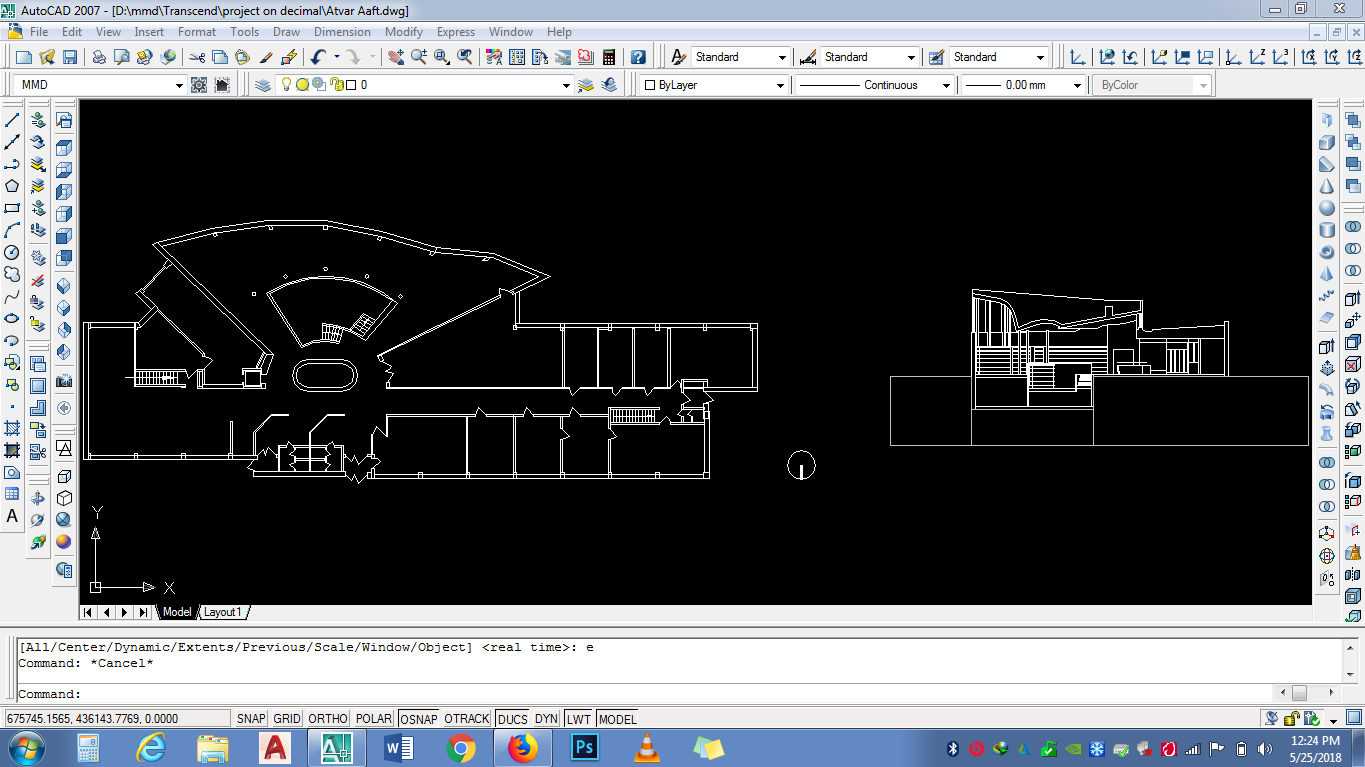The image size is (1365, 767).
Task: Activate the Multiline Text tool
Action: [12, 516]
